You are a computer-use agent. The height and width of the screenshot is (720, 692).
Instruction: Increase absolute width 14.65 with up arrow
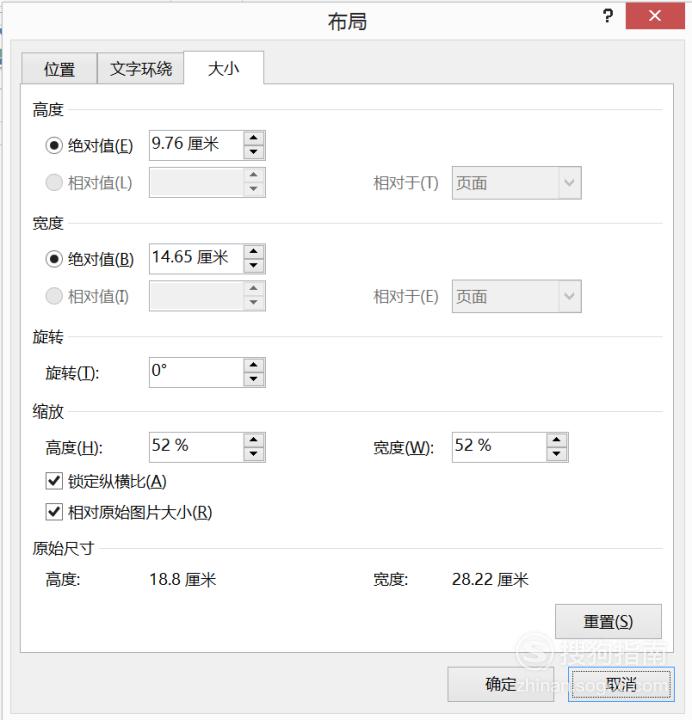point(253,252)
